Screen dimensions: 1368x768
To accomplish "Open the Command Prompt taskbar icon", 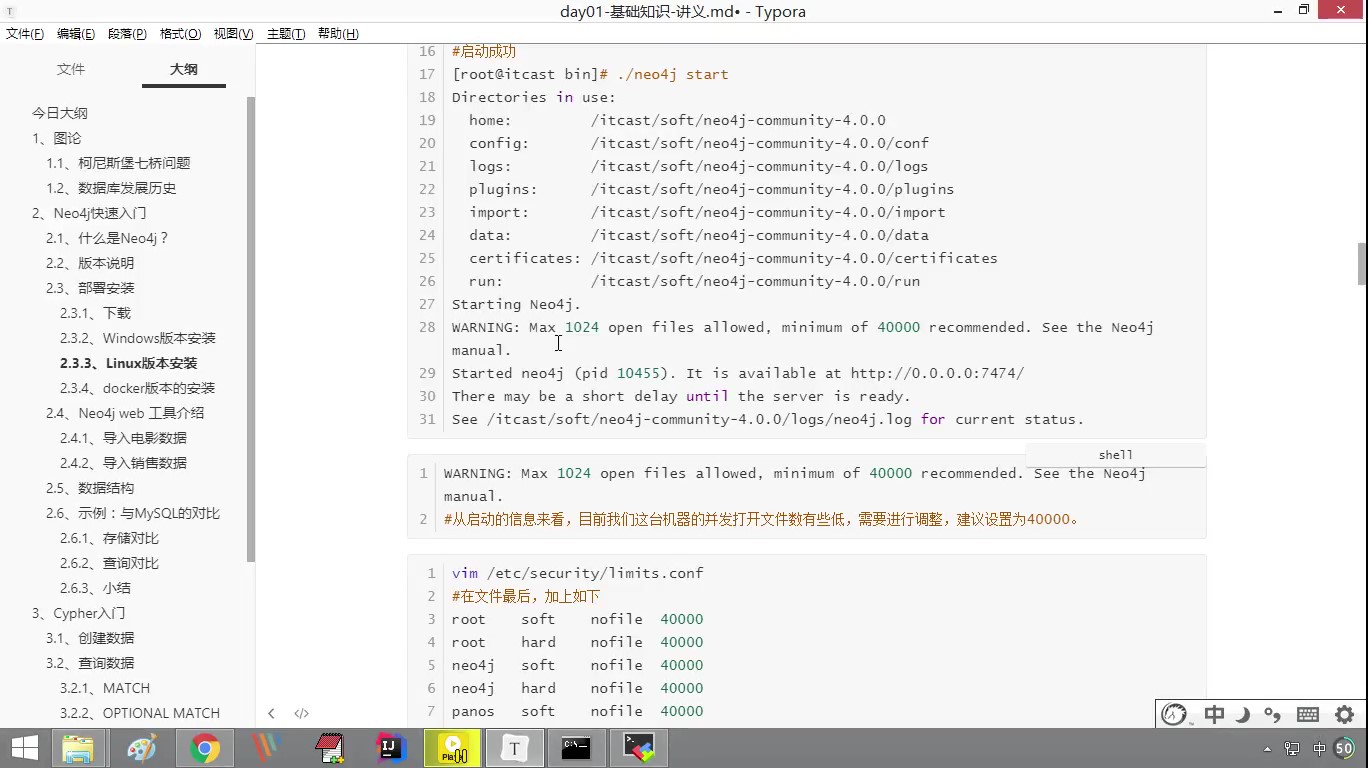I will pyautogui.click(x=576, y=748).
